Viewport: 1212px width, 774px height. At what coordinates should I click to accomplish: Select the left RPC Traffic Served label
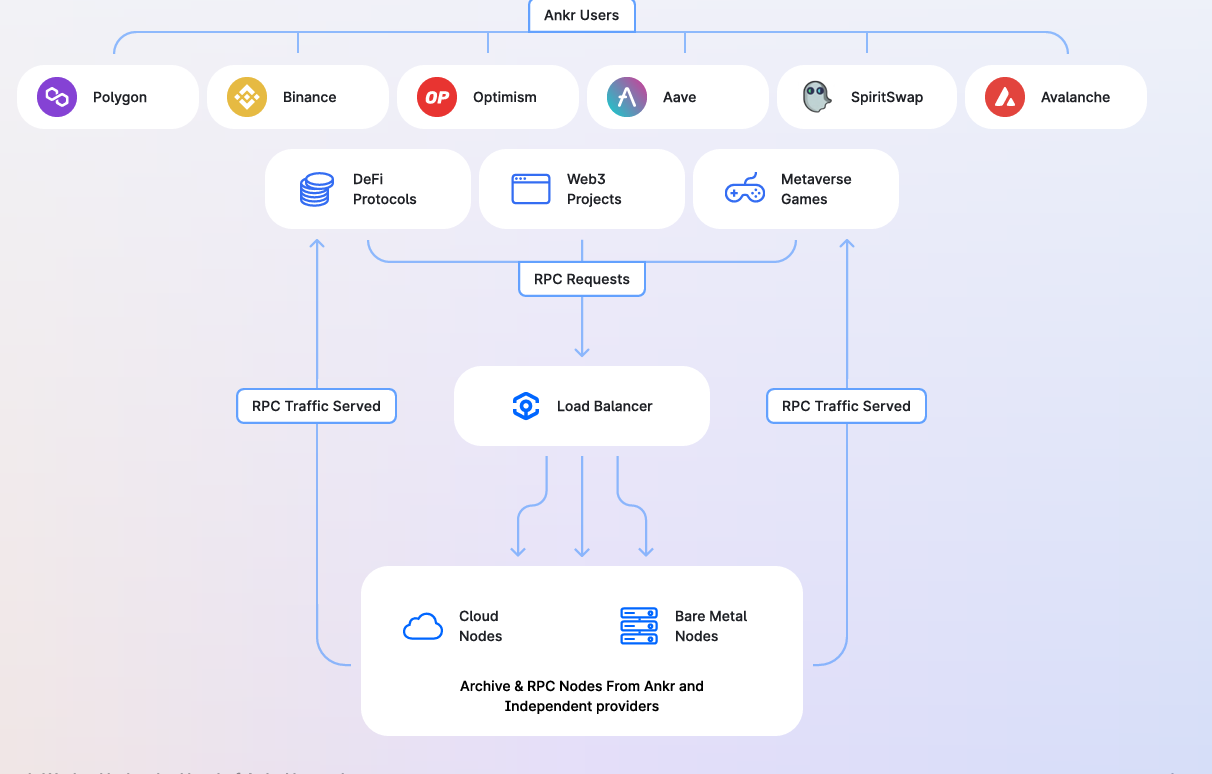click(x=316, y=406)
